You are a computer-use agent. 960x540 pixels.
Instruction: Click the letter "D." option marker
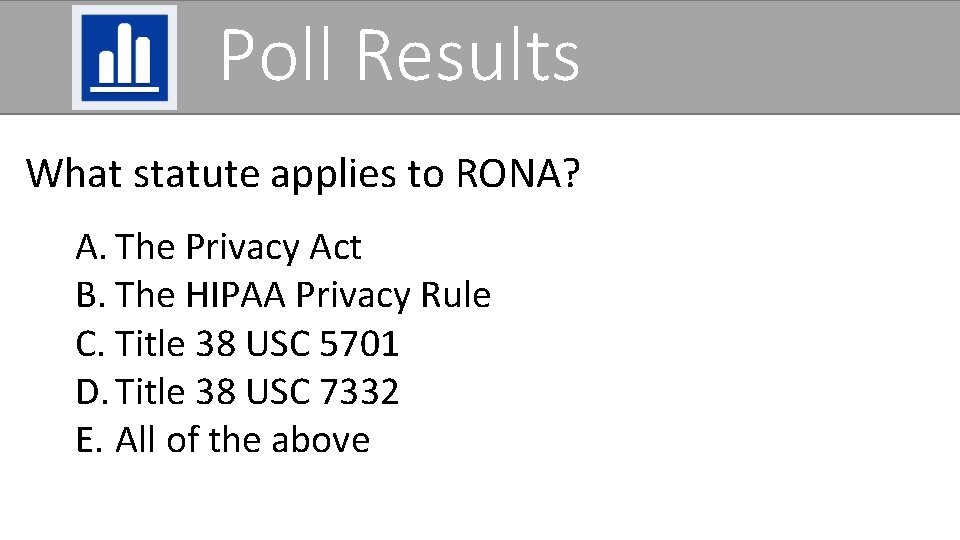(x=92, y=392)
